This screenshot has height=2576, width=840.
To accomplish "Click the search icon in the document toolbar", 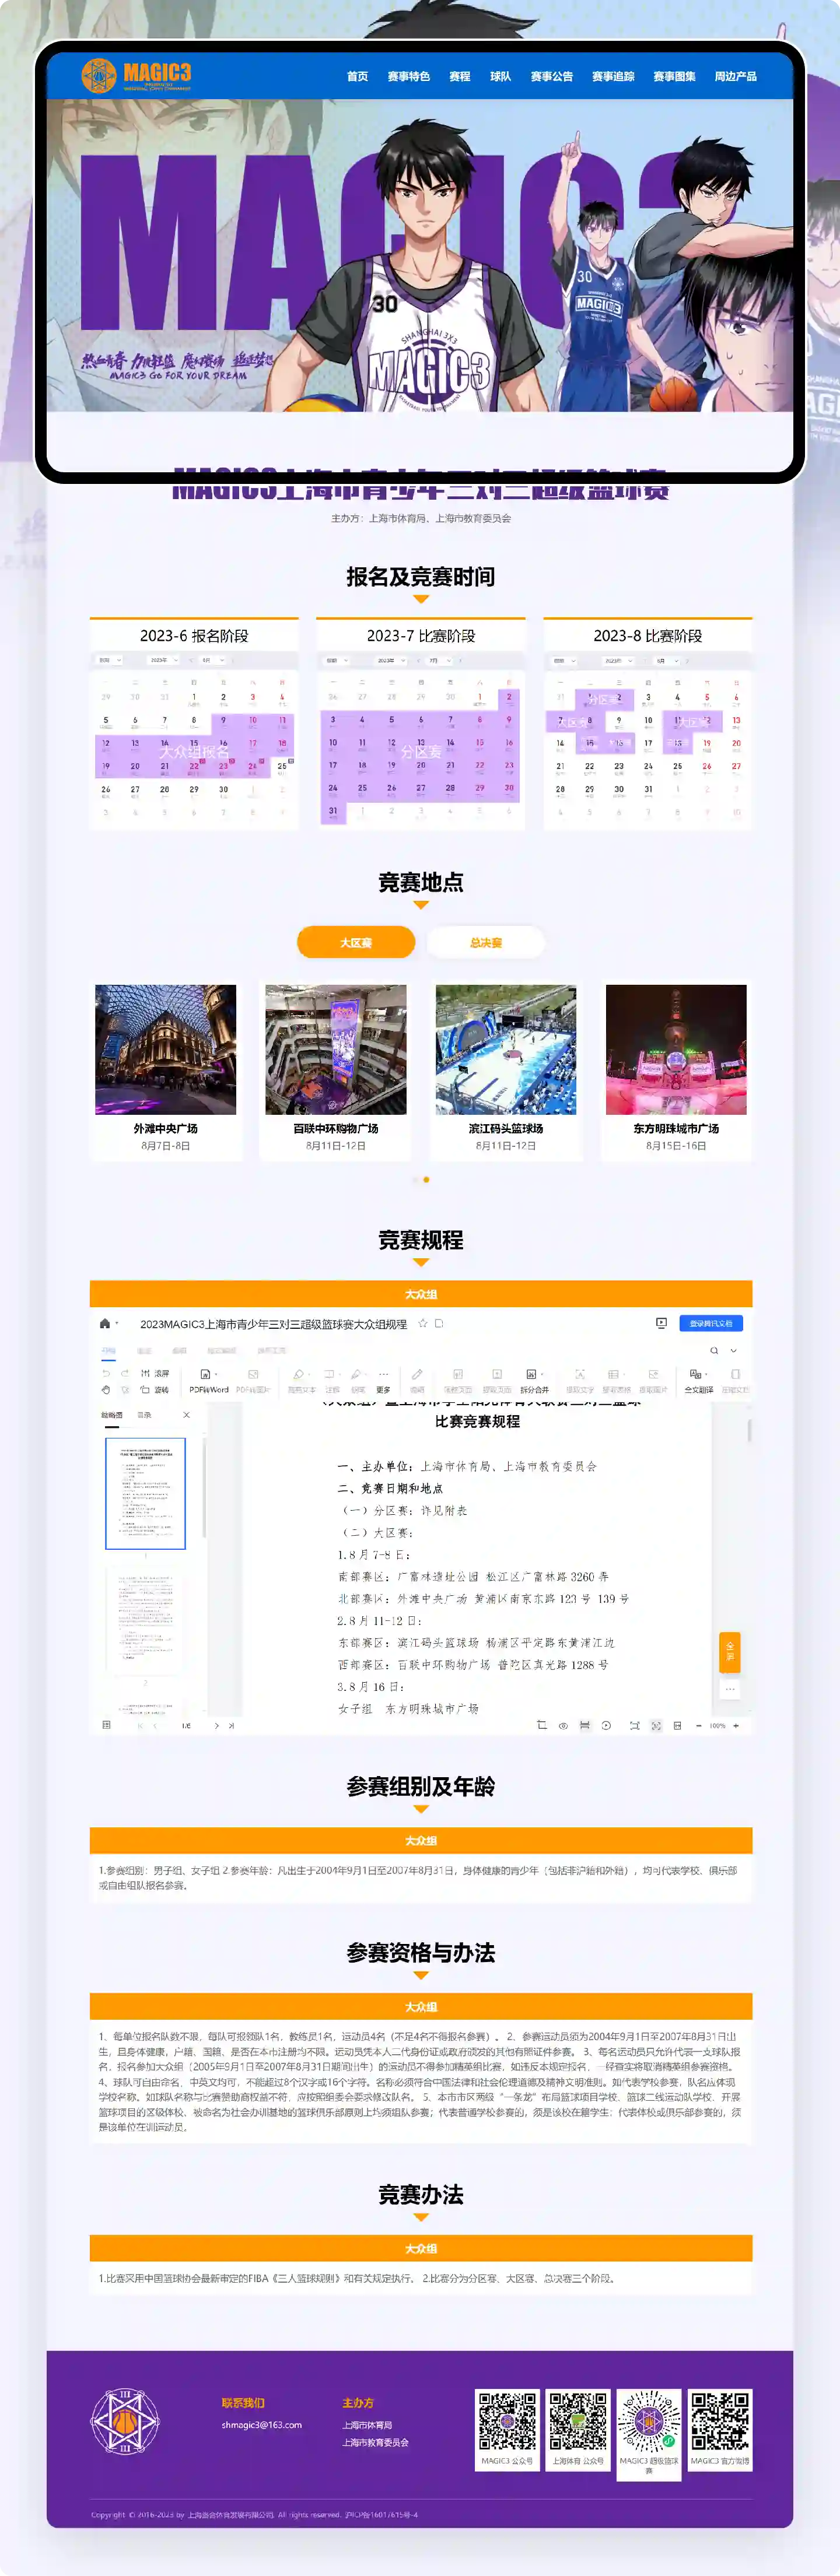I will [x=714, y=1350].
